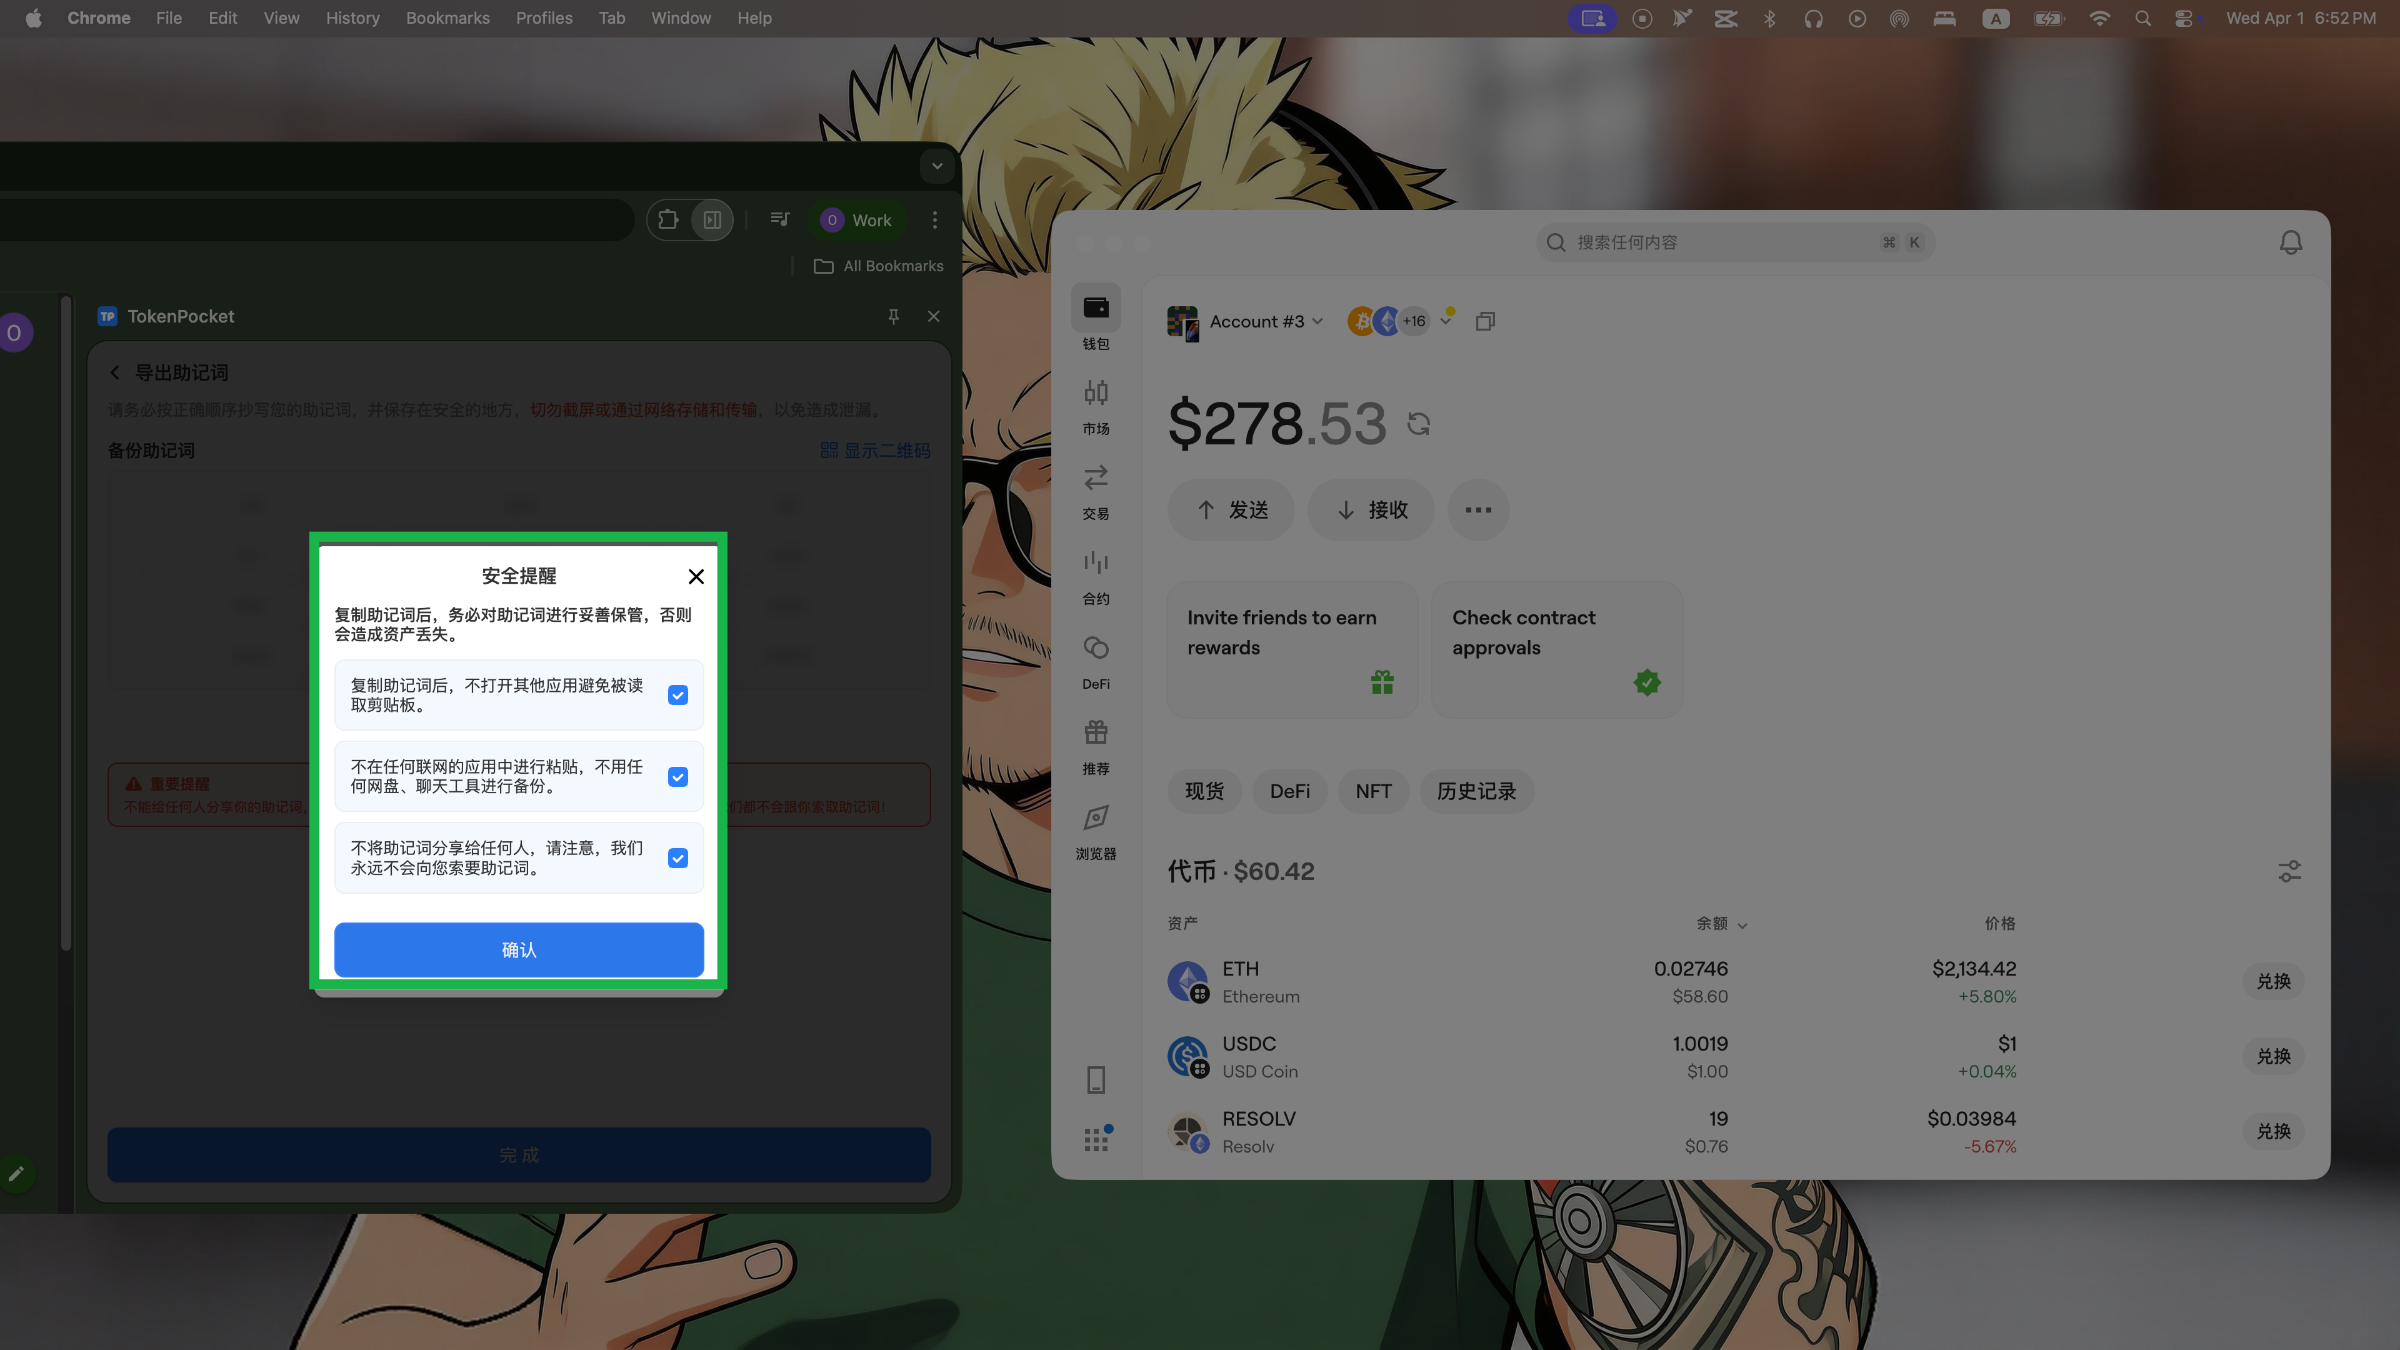Open the more actions (...) button in wallet
Image resolution: width=2400 pixels, height=1350 pixels.
(x=1478, y=510)
